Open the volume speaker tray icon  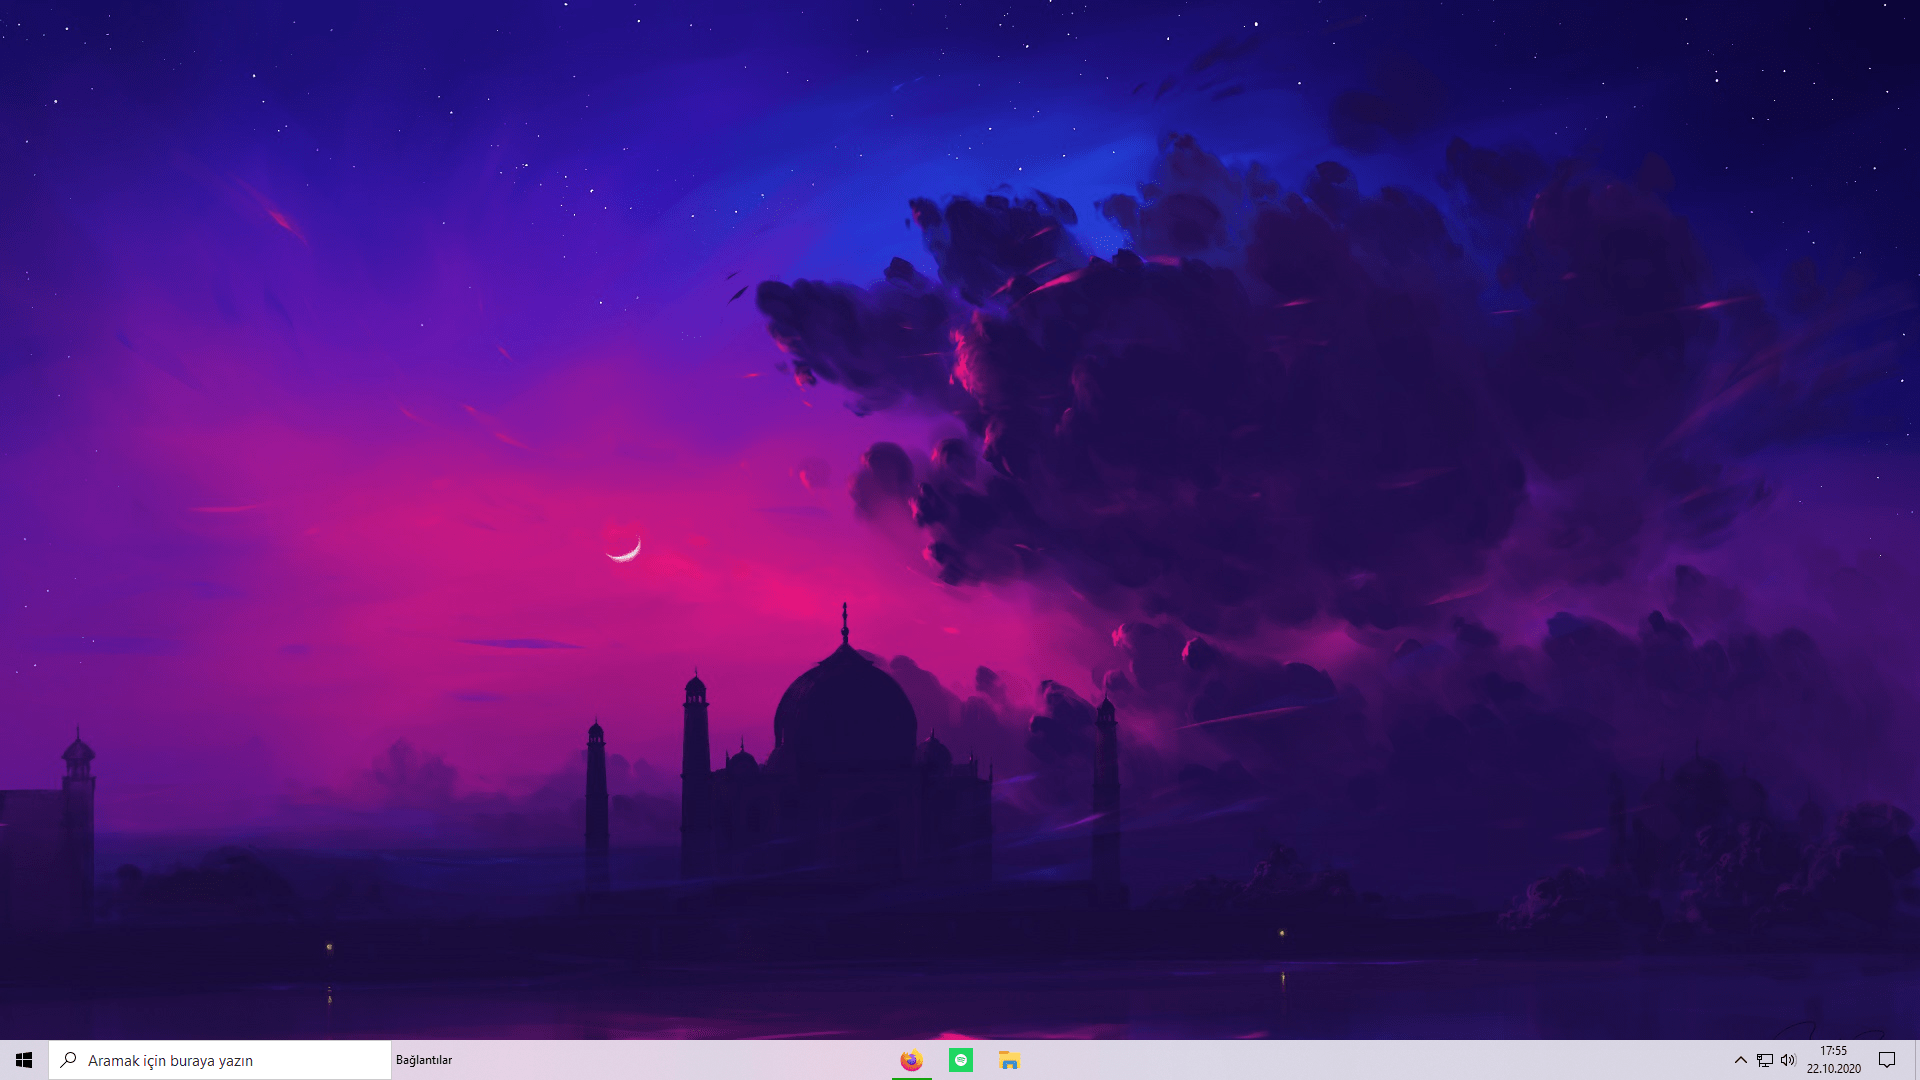(x=1788, y=1060)
